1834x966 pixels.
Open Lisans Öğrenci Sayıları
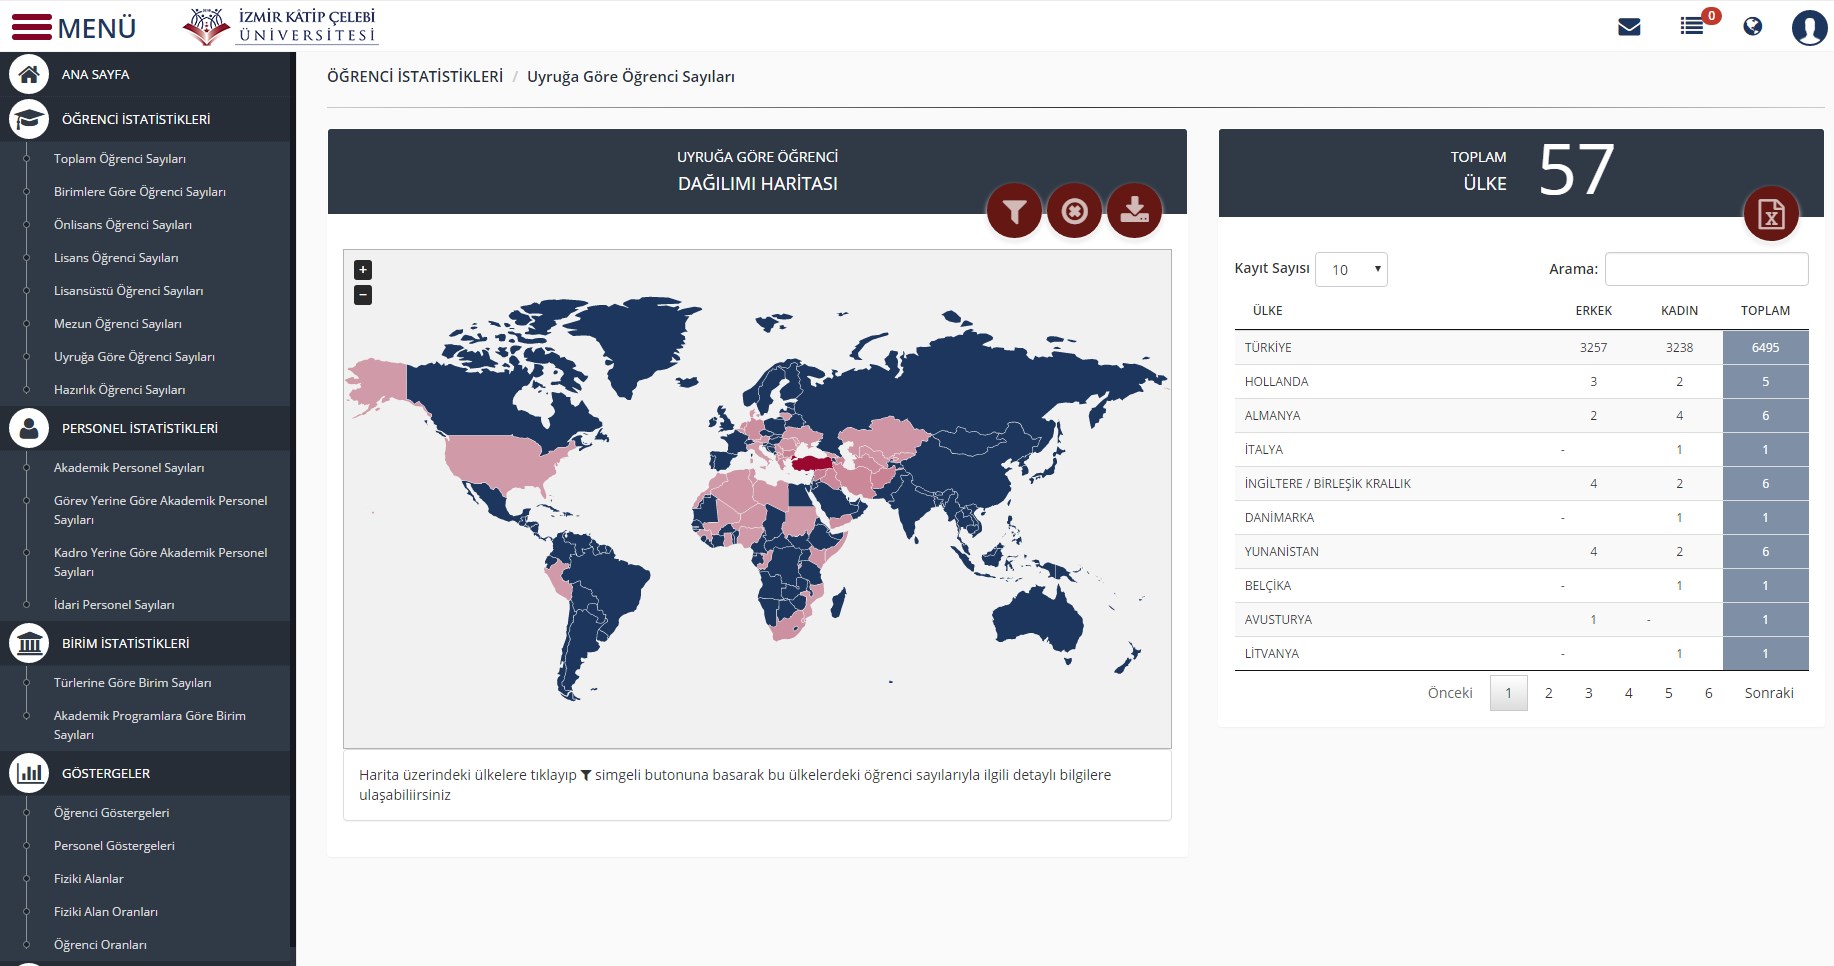[x=116, y=258]
